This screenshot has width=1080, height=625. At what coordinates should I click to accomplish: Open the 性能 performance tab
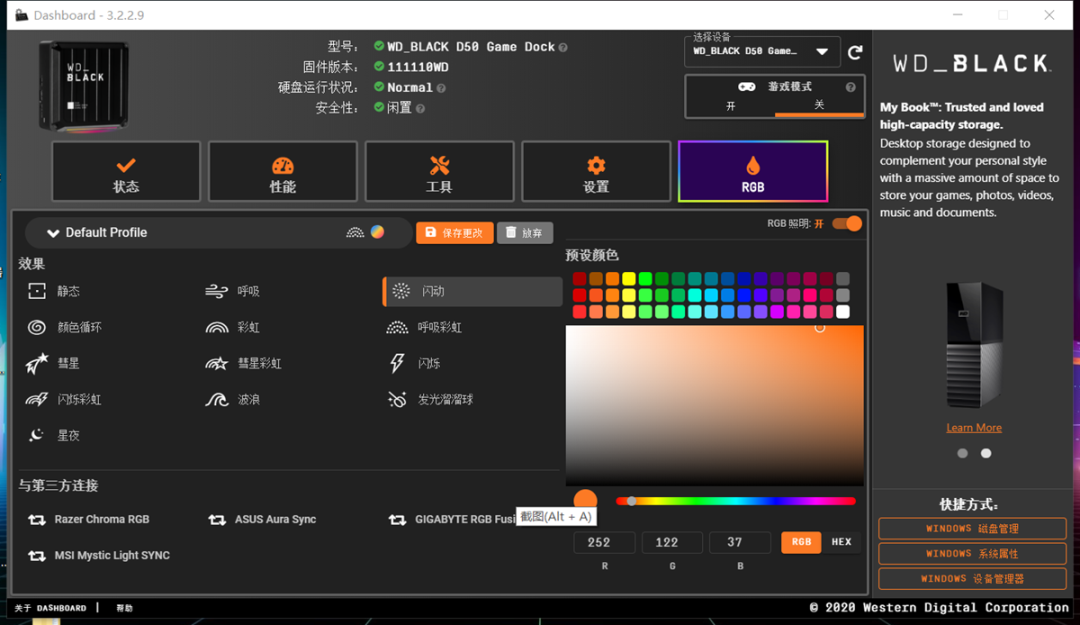[x=282, y=172]
